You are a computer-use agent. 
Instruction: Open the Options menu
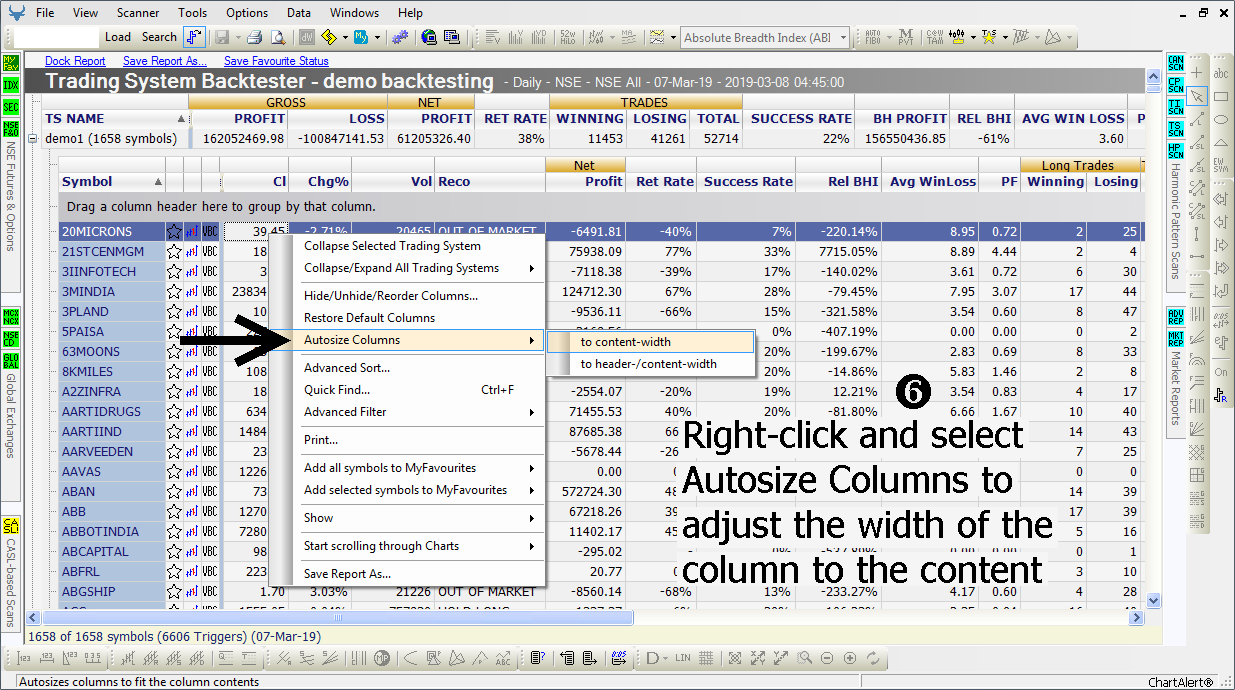tap(247, 13)
